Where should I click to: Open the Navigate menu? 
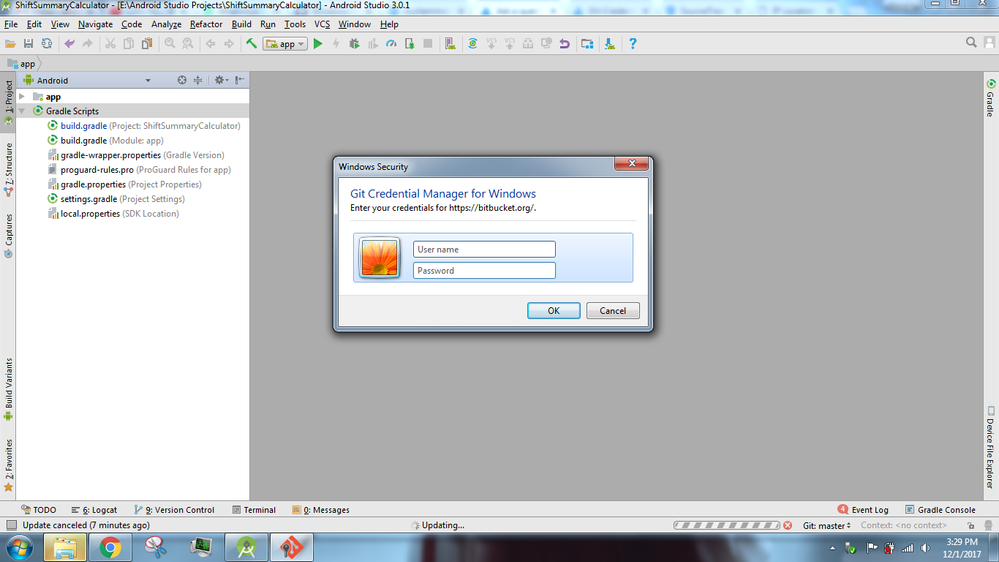click(x=95, y=24)
